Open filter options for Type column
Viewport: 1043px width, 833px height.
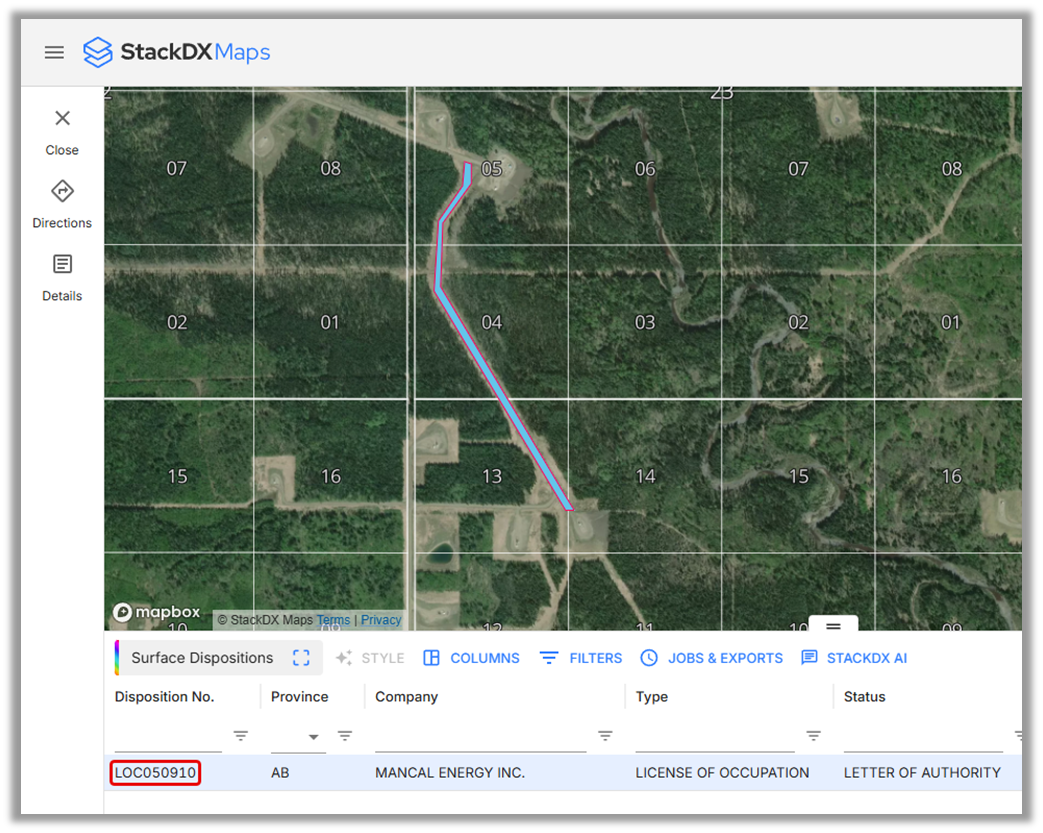click(814, 736)
